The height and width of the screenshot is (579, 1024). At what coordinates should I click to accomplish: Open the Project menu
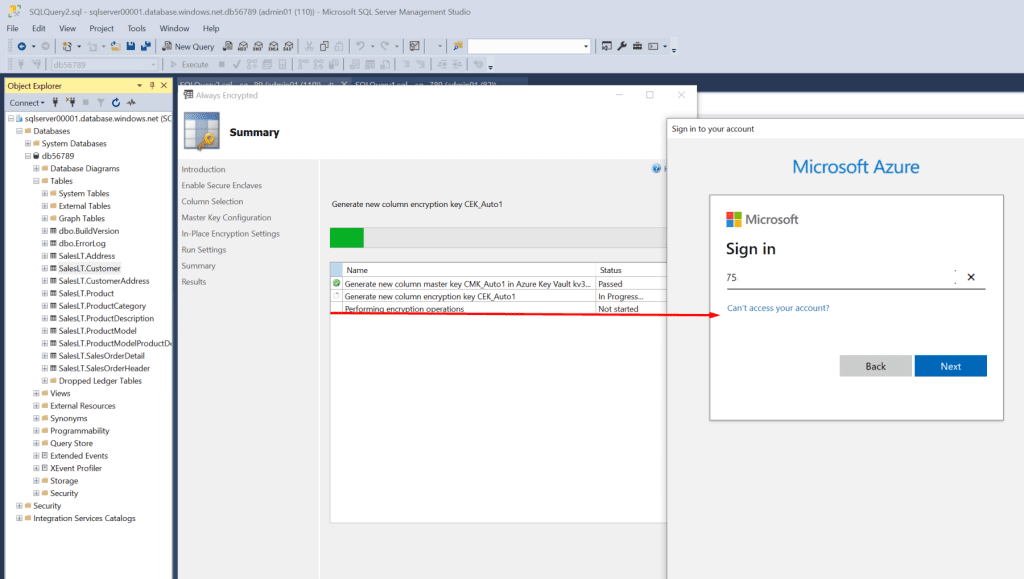point(101,29)
